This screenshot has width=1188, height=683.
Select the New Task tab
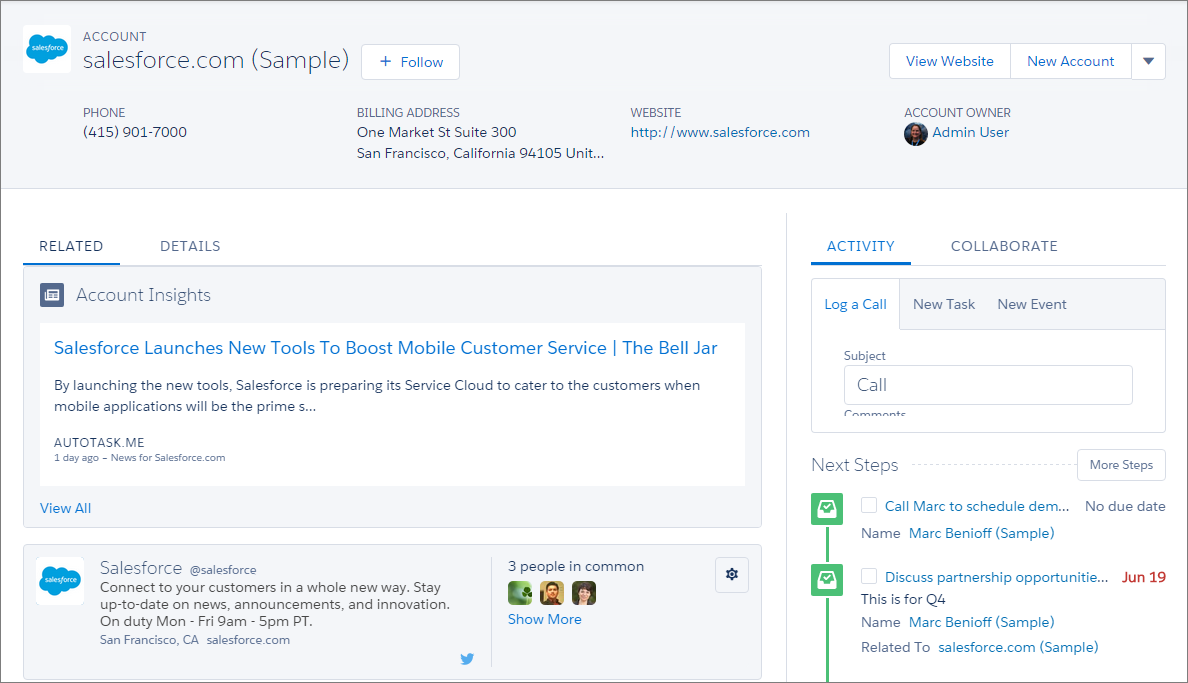pos(944,304)
